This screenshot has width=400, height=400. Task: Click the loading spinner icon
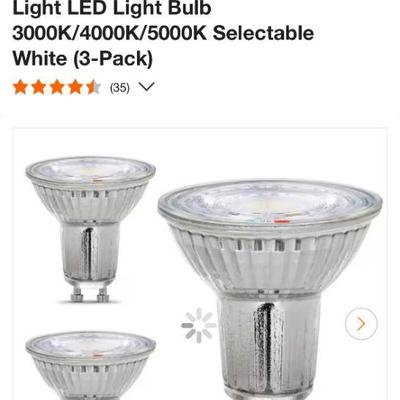point(199,325)
